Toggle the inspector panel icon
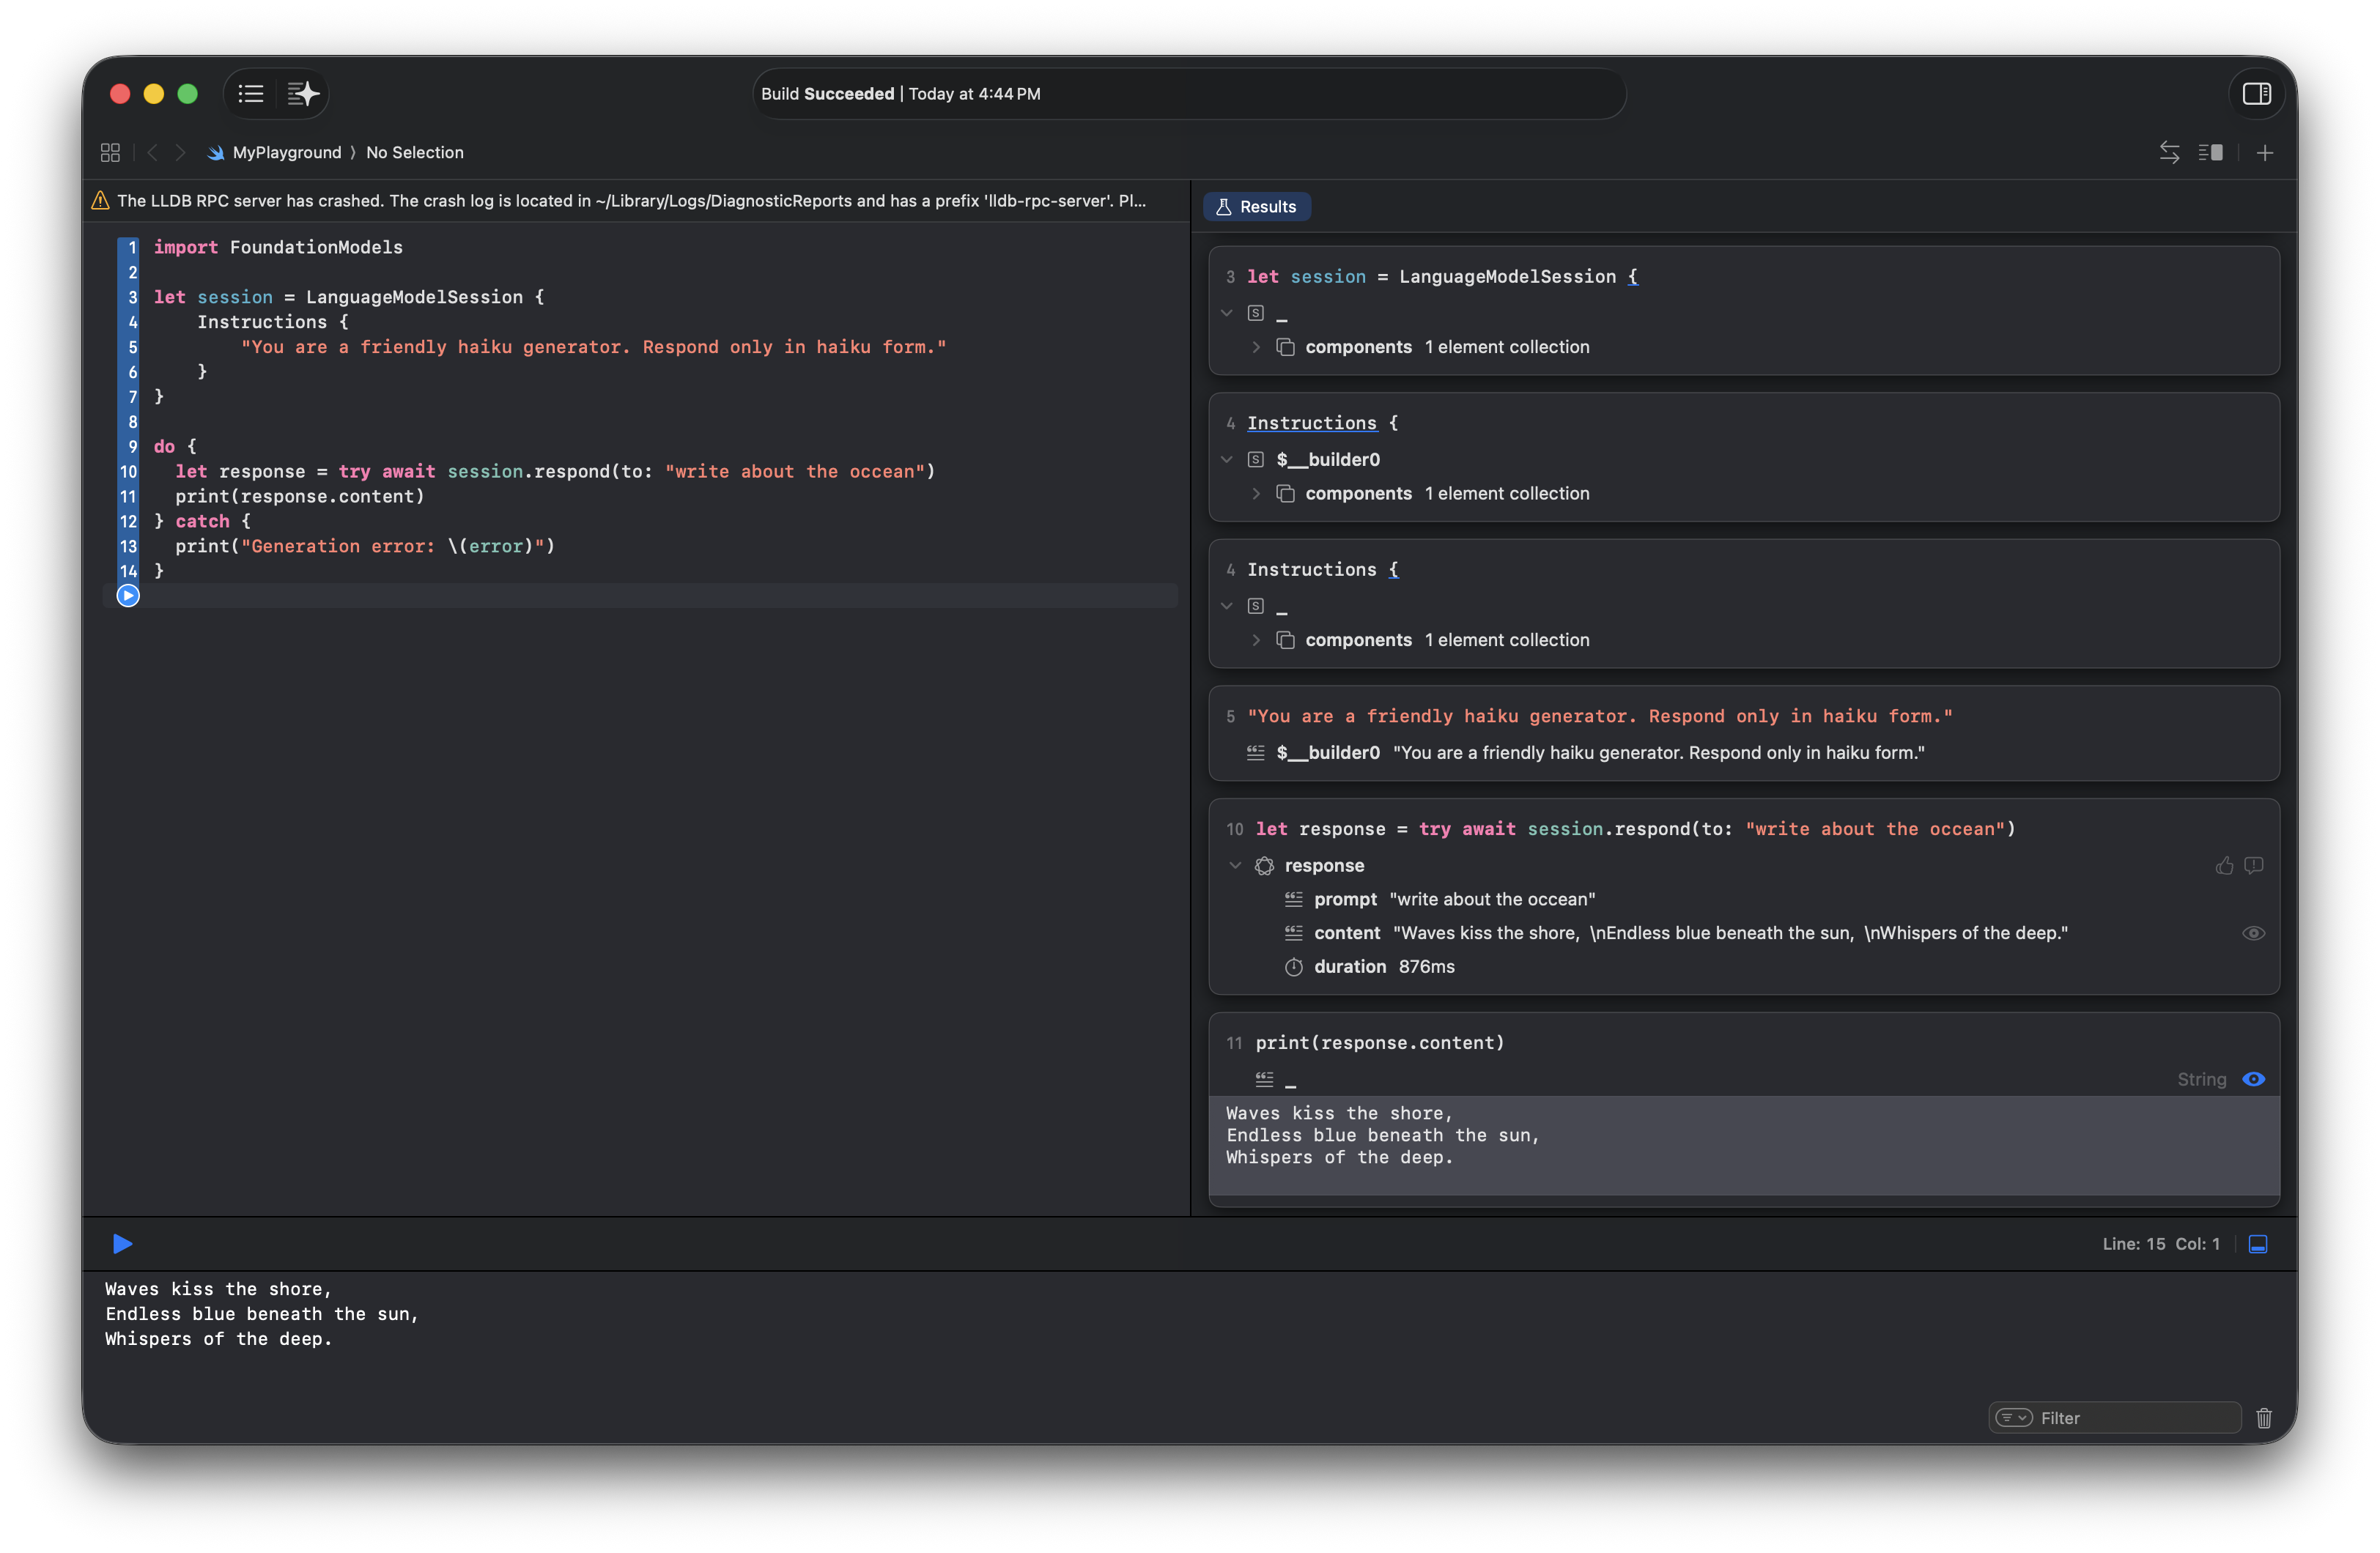 tap(2256, 94)
